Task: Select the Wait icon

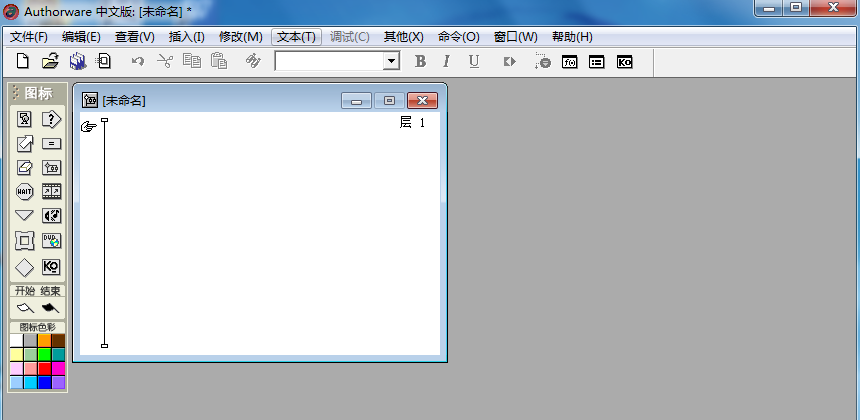Action: [25, 191]
